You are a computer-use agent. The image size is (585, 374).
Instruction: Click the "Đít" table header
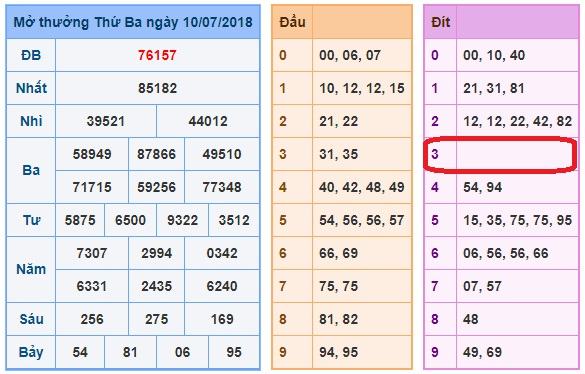(x=441, y=22)
